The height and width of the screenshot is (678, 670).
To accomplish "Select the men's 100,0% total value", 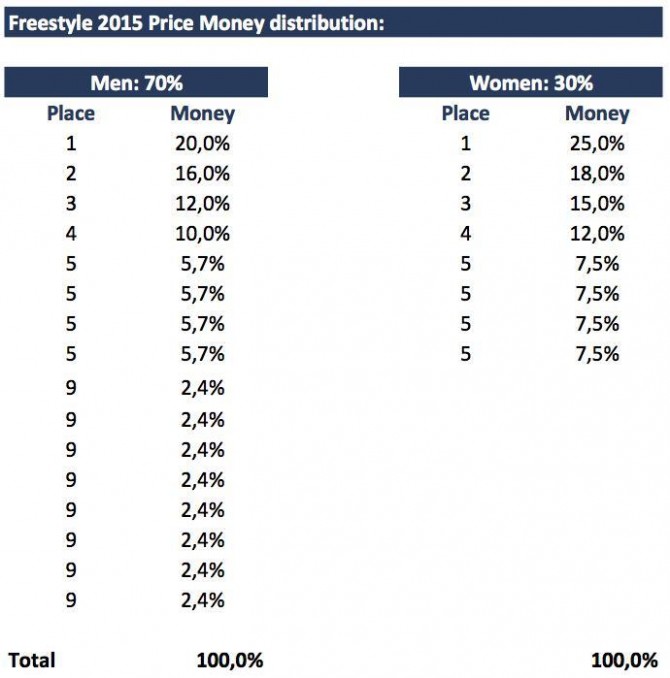I will 229,660.
